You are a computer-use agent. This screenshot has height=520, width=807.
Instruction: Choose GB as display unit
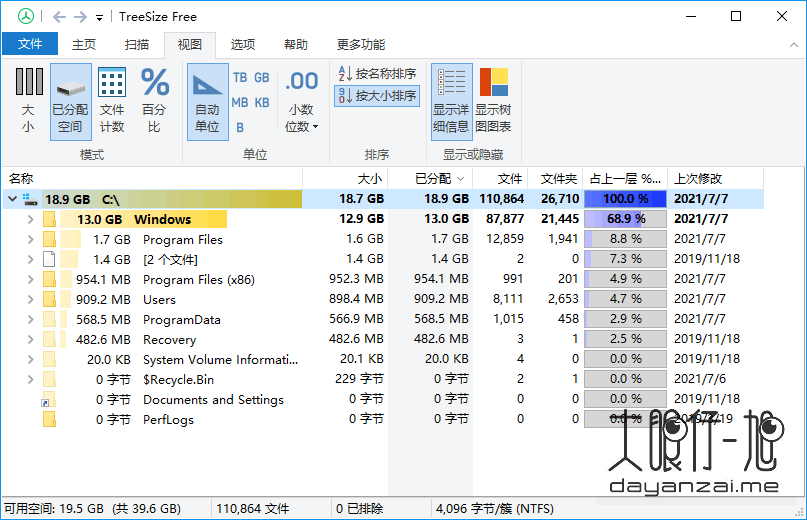[261, 78]
